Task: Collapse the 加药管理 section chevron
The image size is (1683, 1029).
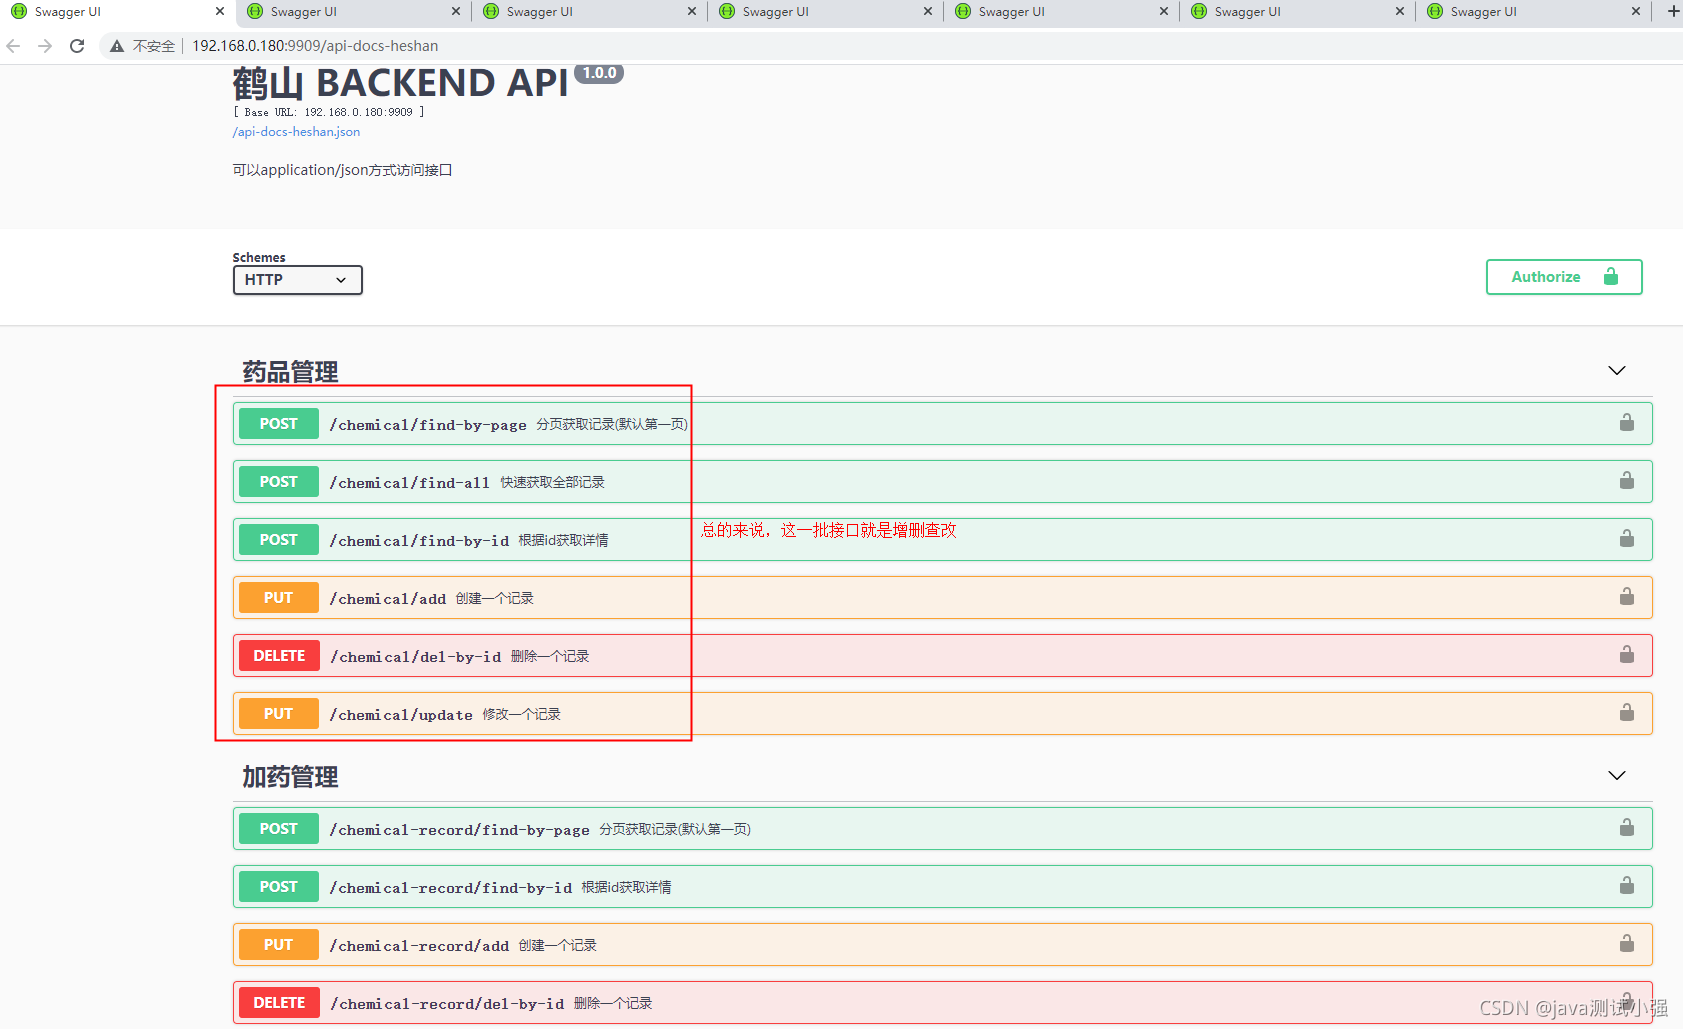Action: 1617,776
